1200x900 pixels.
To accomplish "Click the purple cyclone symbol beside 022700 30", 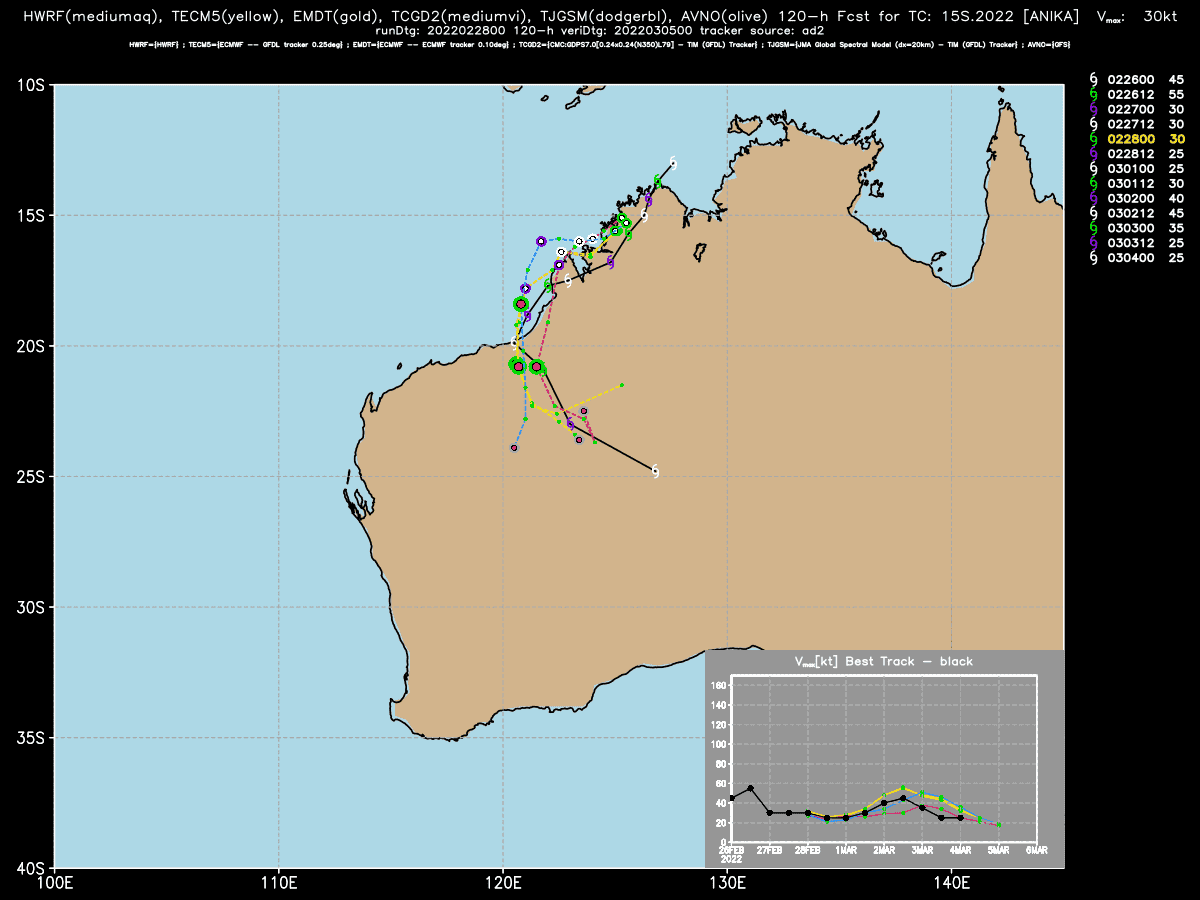I will point(1094,109).
